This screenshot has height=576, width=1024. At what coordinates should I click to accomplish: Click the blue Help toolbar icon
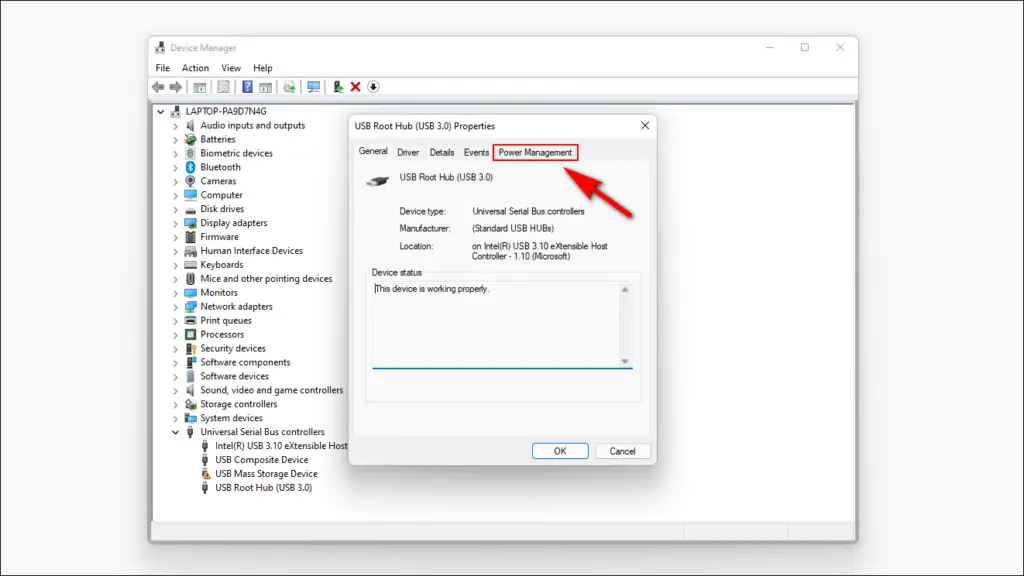(247, 87)
